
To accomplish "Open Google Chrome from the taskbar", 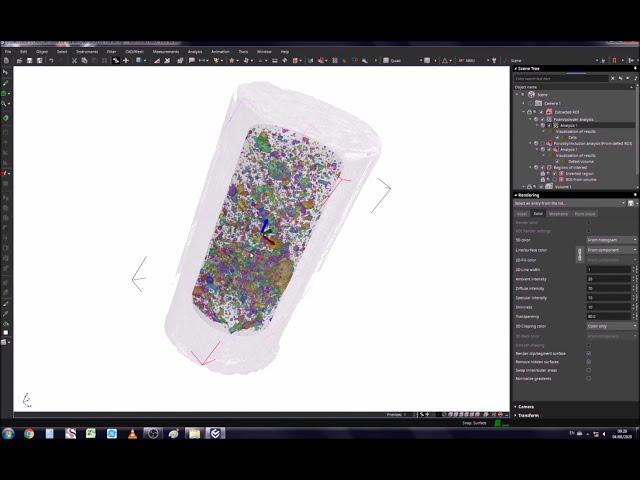I will tap(29, 433).
